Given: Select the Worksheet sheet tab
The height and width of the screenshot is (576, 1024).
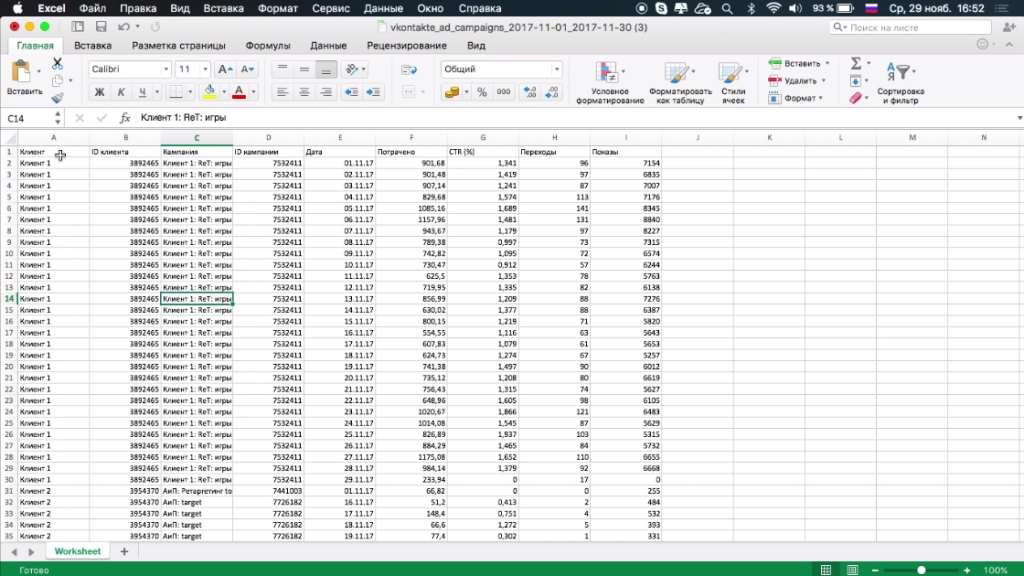Looking at the screenshot, I should click(x=78, y=551).
